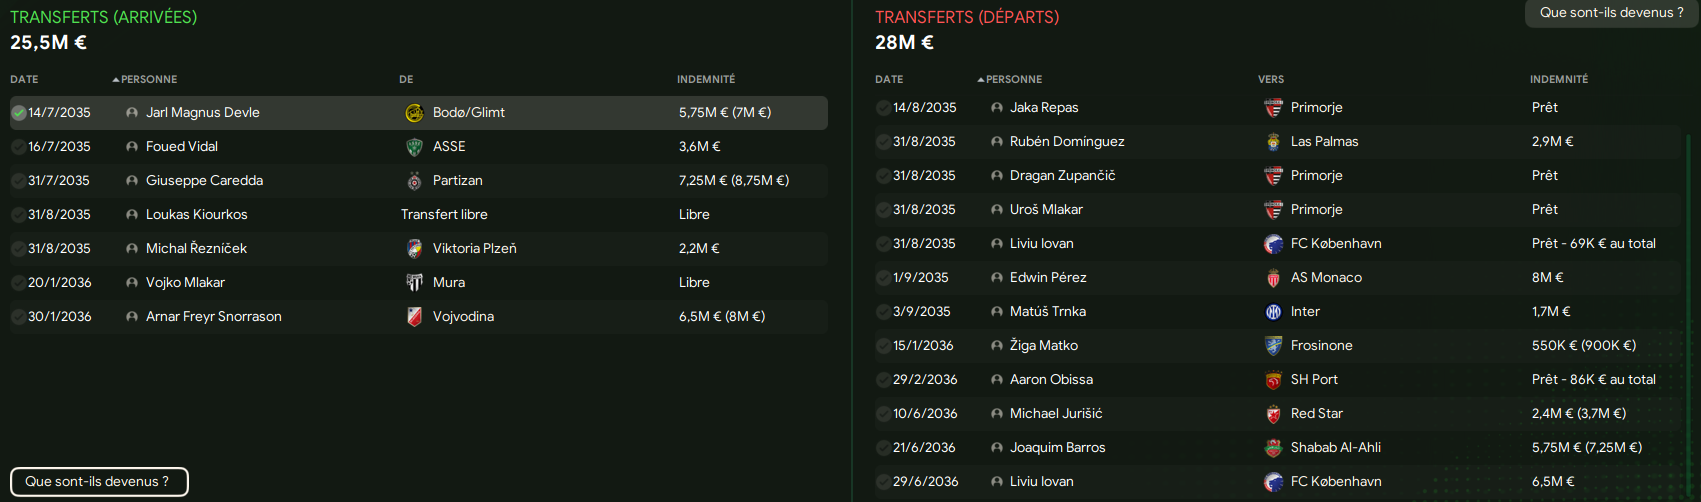Image resolution: width=1701 pixels, height=502 pixels.
Task: Click the Partizan club badge
Action: (414, 181)
